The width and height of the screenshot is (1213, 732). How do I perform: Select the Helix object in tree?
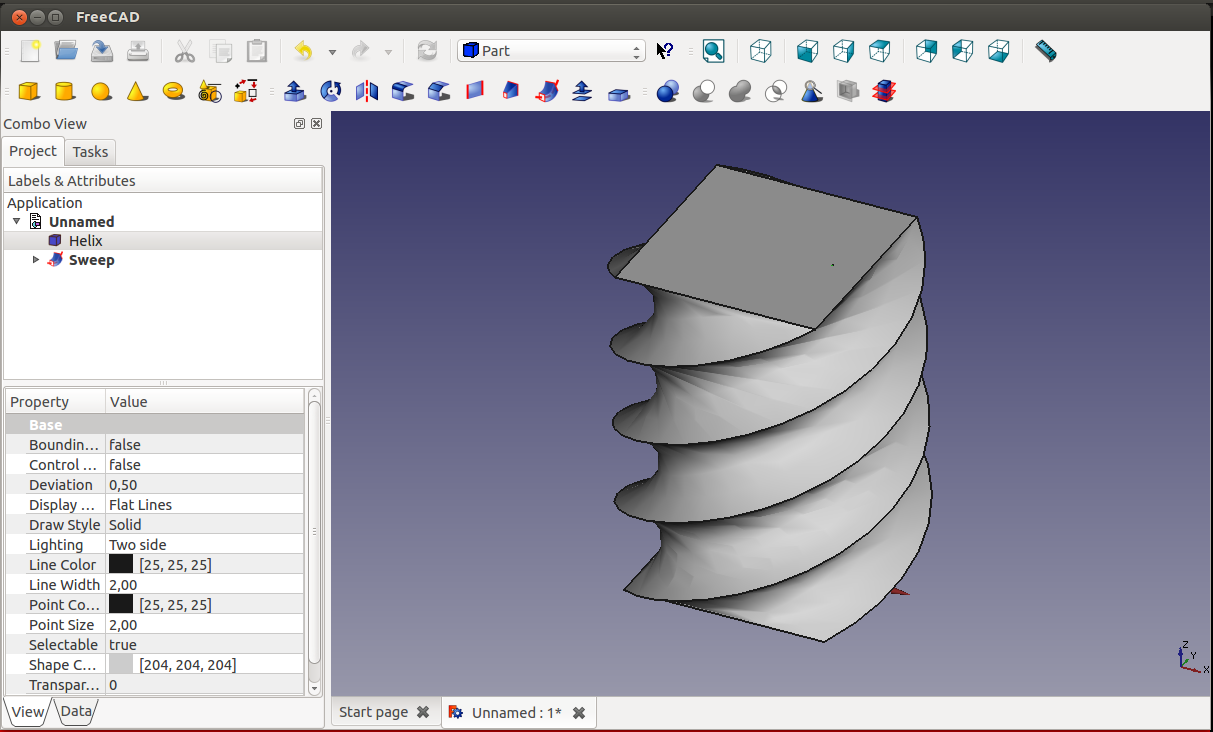[85, 241]
